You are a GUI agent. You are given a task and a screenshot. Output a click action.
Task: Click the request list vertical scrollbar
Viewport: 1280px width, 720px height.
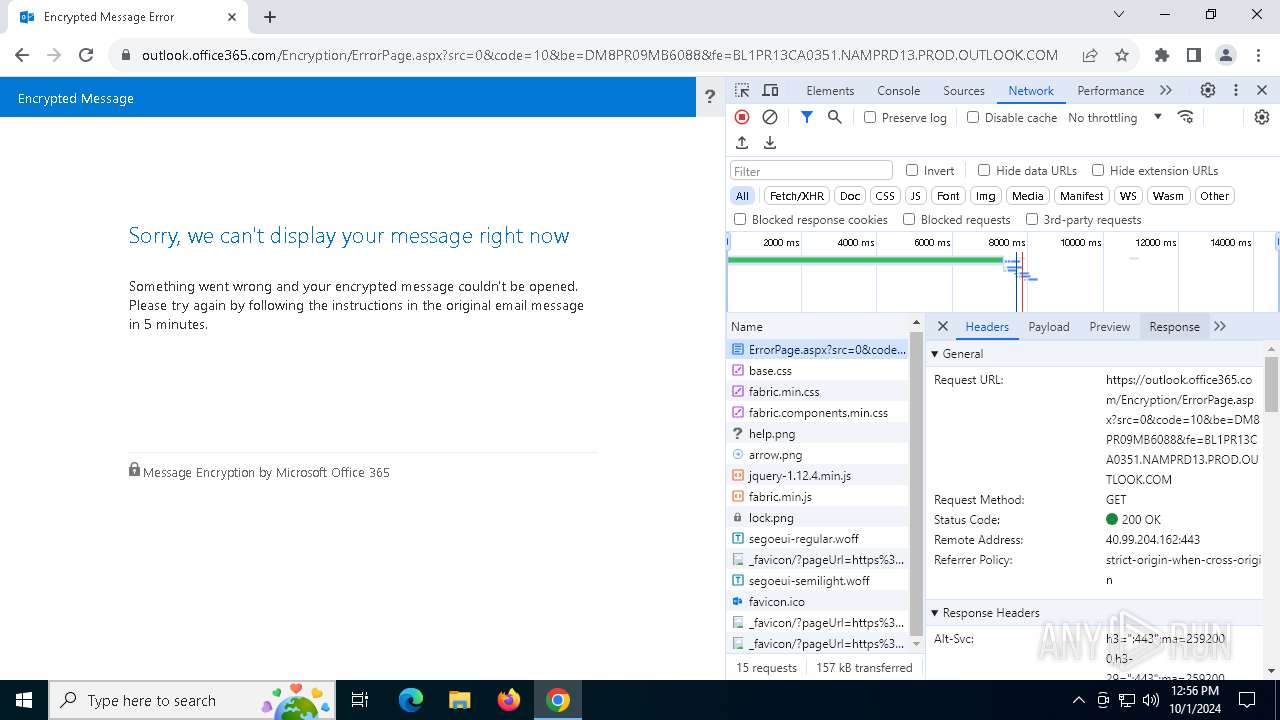click(916, 485)
